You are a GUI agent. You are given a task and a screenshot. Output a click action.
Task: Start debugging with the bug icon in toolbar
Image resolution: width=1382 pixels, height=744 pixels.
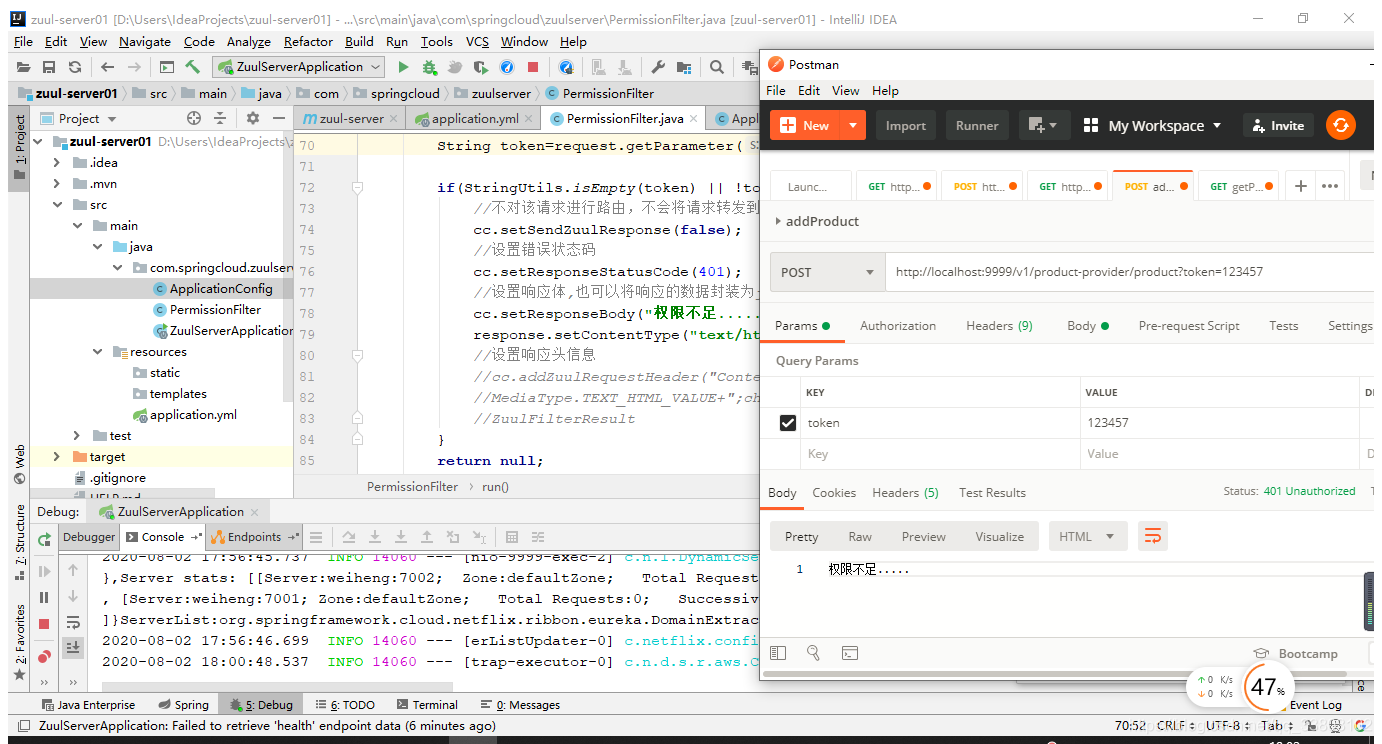429,67
